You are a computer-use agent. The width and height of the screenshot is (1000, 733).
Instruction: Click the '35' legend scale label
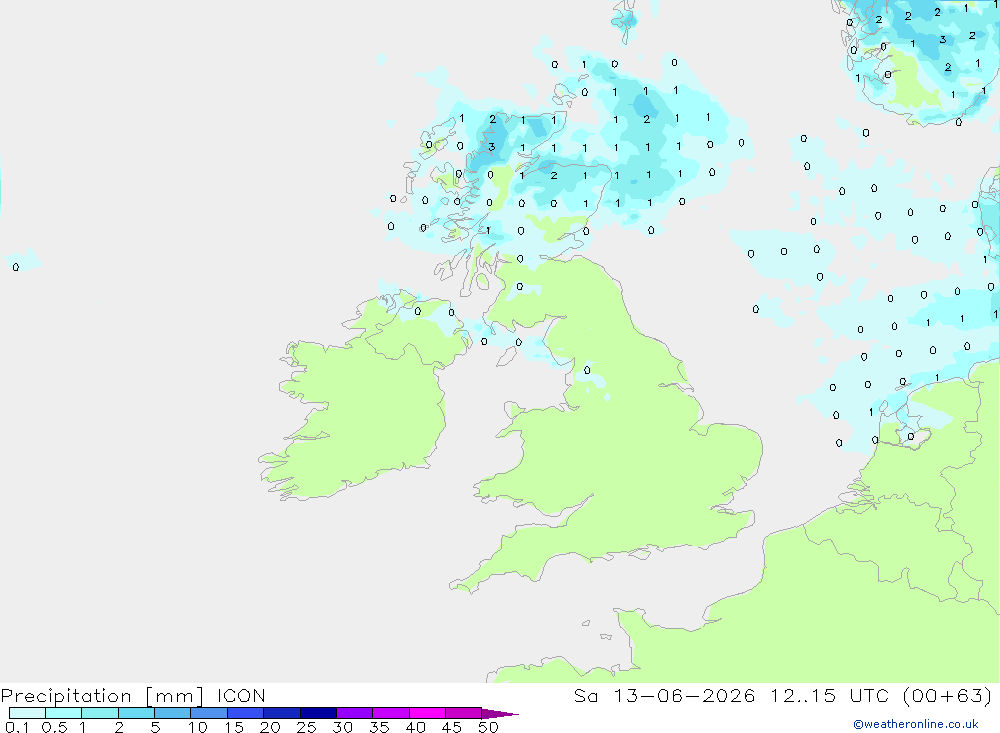coord(379,727)
